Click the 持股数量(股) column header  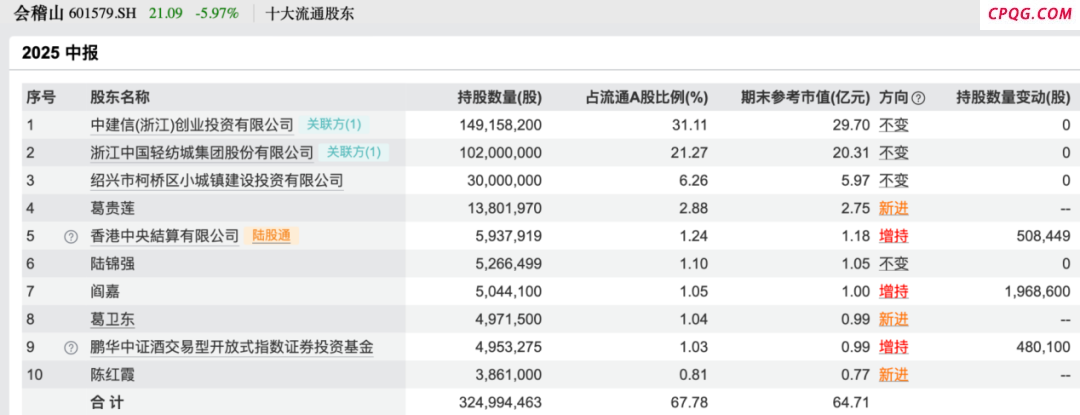500,98
